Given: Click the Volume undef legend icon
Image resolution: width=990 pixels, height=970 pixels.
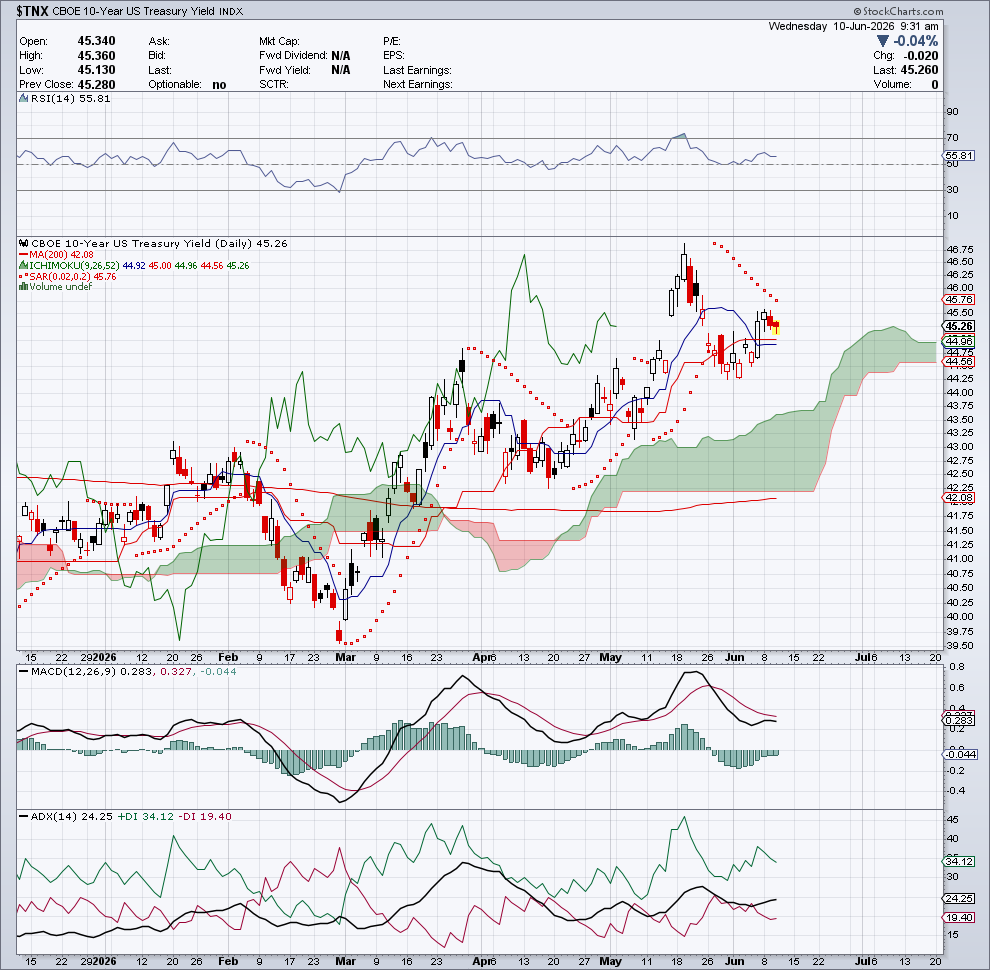Looking at the screenshot, I should tap(23, 287).
